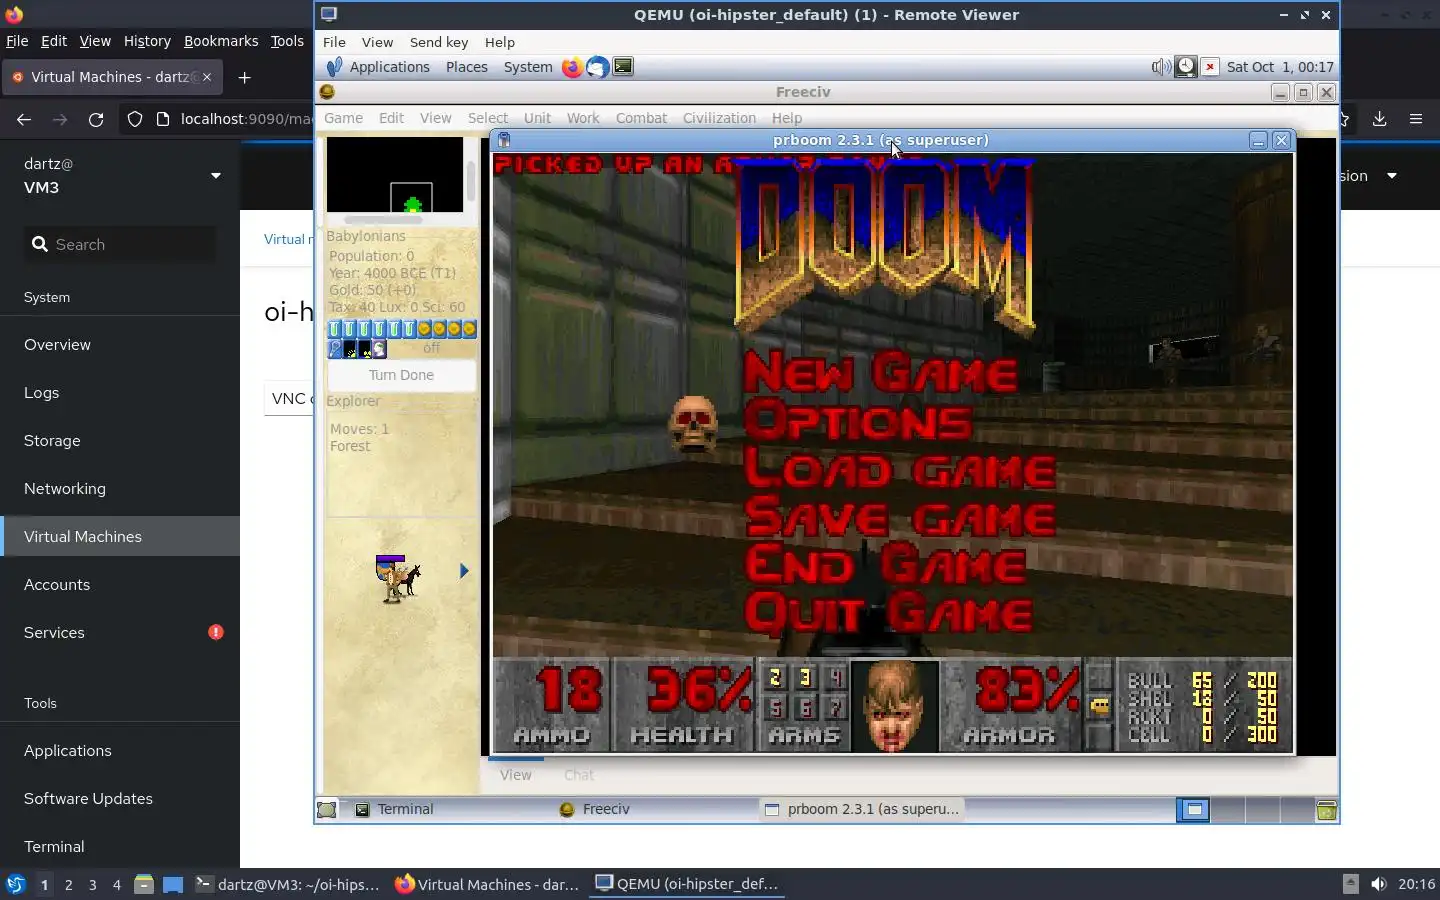1440x900 pixels.
Task: Click the Freeciv global warming indicator icon
Action: tap(350, 349)
